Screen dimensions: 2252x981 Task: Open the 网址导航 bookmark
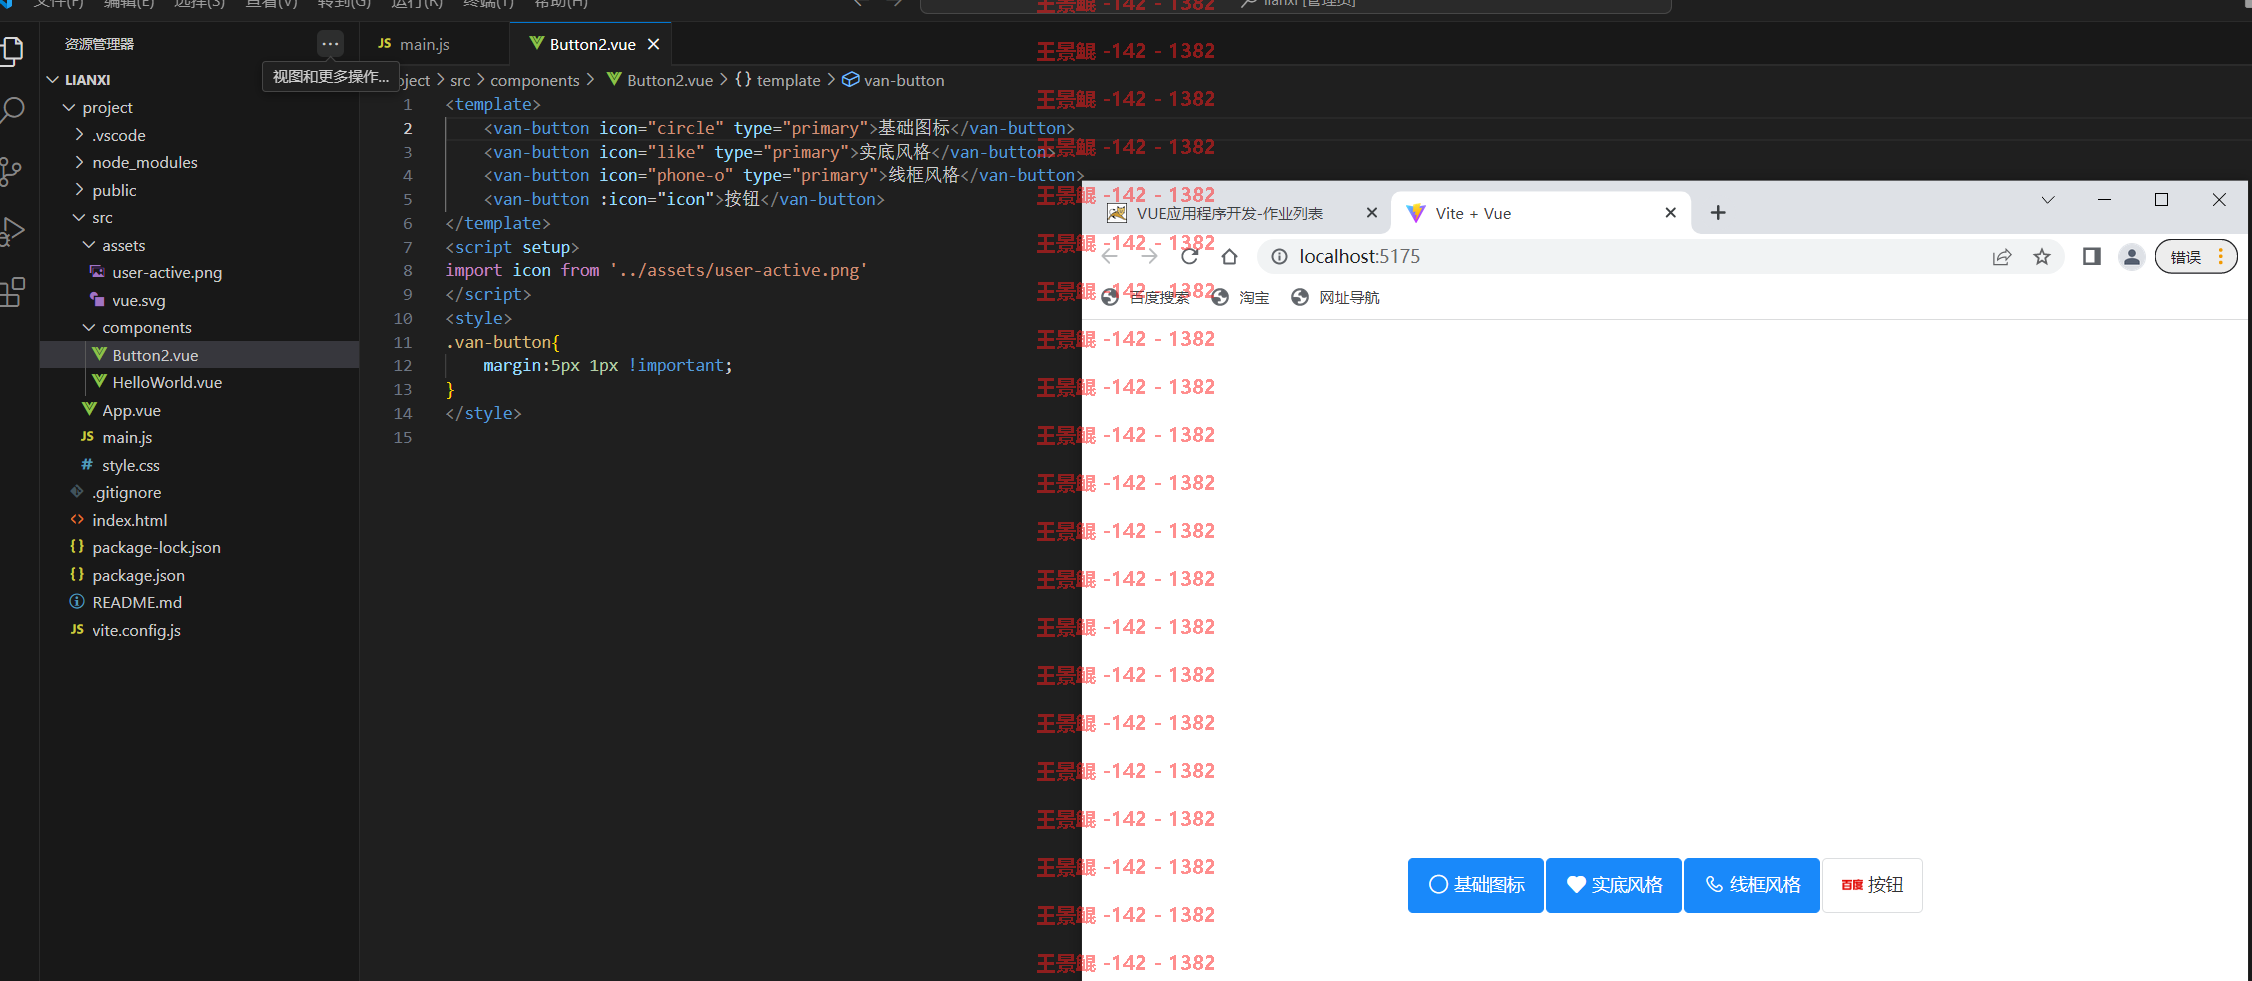pos(1335,297)
